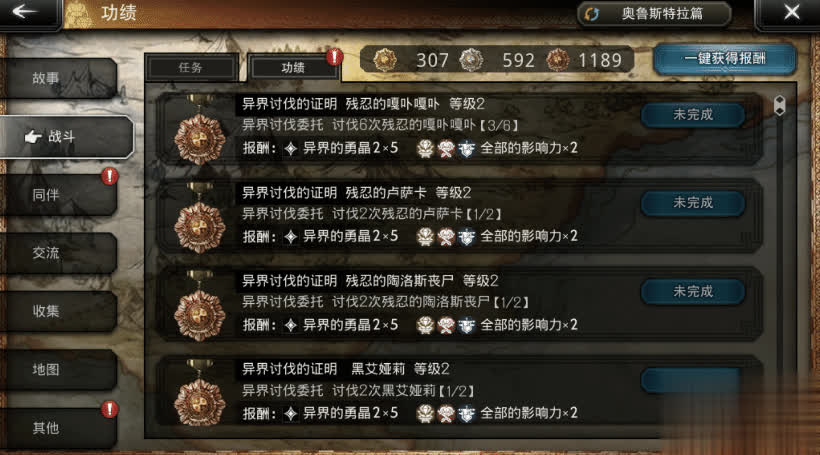Click the gold medal currency icon
The height and width of the screenshot is (455, 820).
coord(385,60)
